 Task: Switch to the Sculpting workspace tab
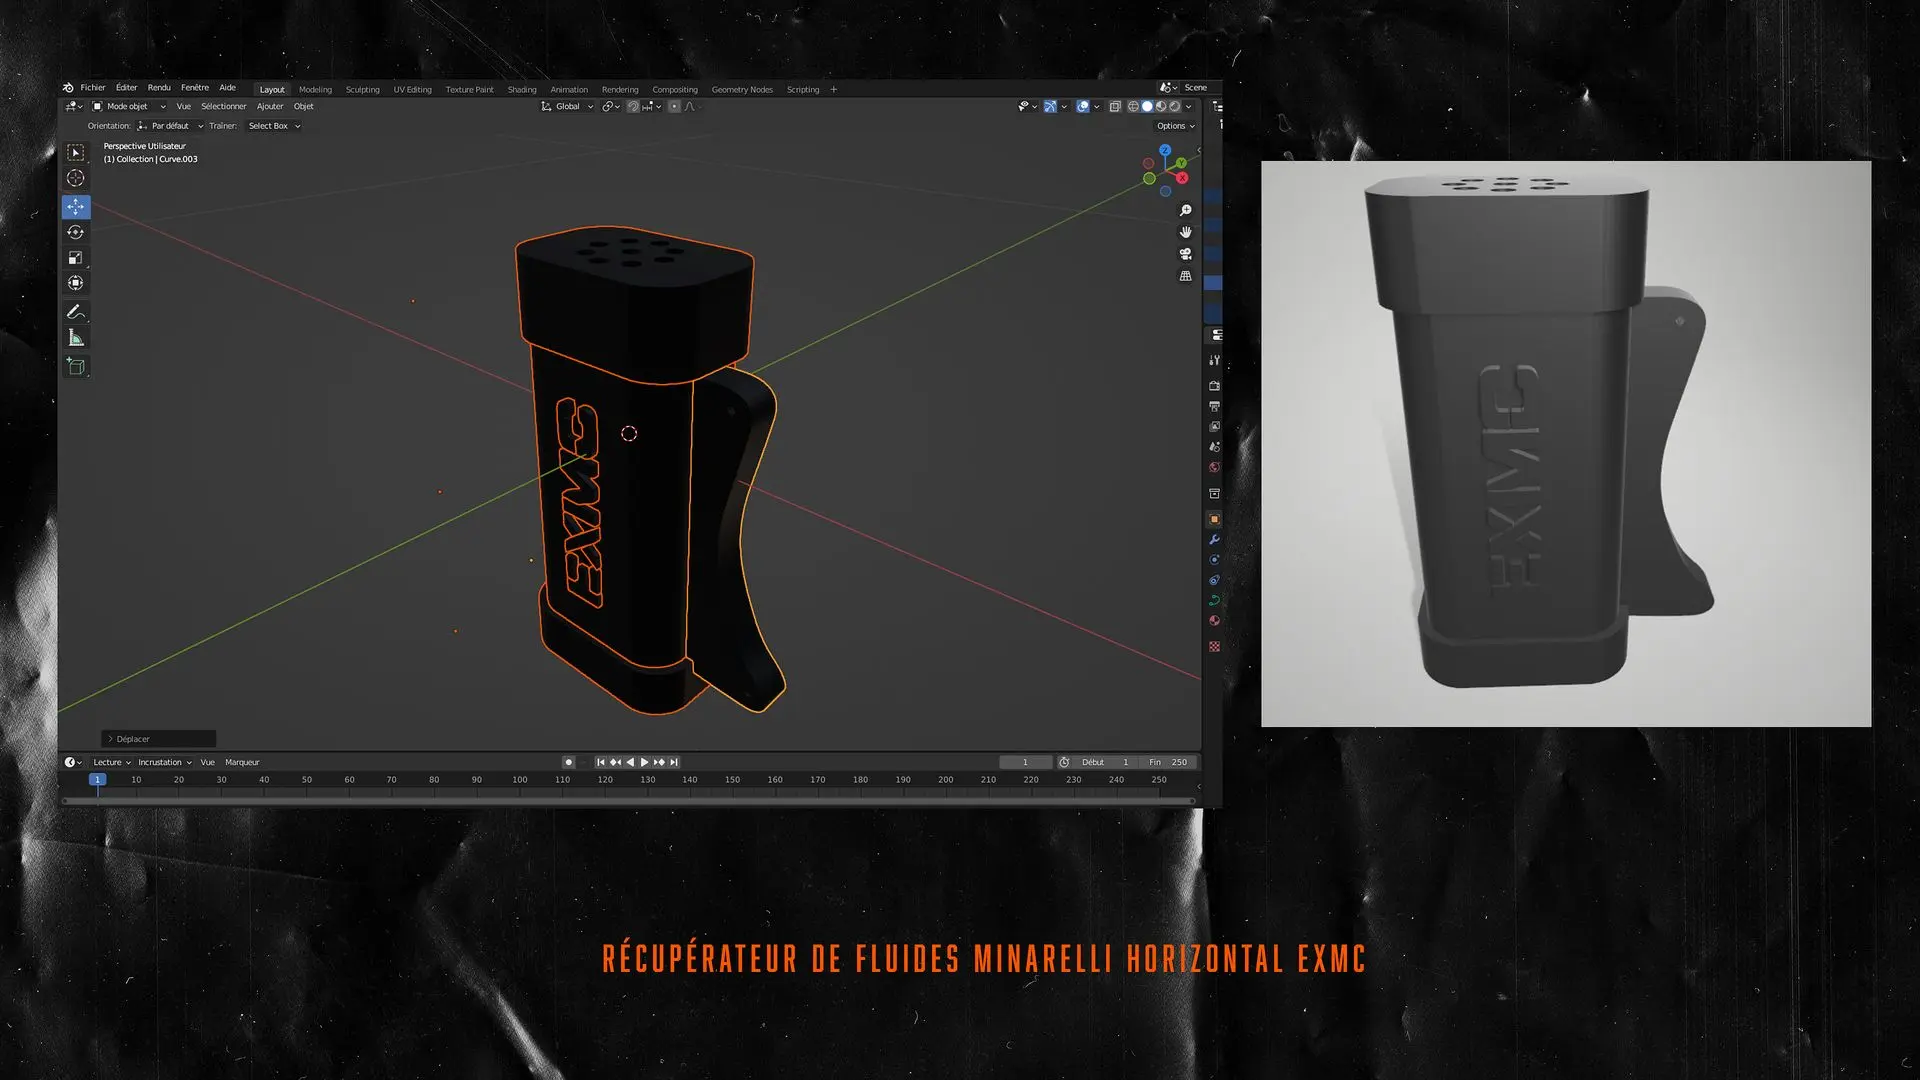[363, 90]
